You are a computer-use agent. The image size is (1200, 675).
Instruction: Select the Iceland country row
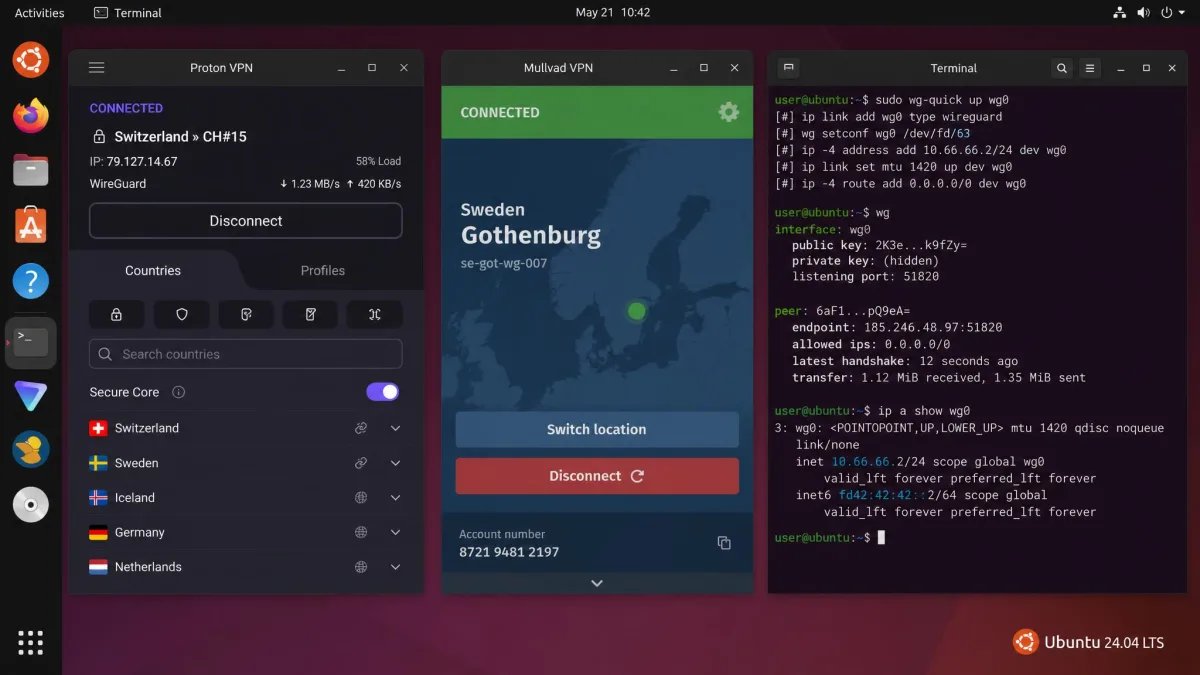(x=246, y=497)
